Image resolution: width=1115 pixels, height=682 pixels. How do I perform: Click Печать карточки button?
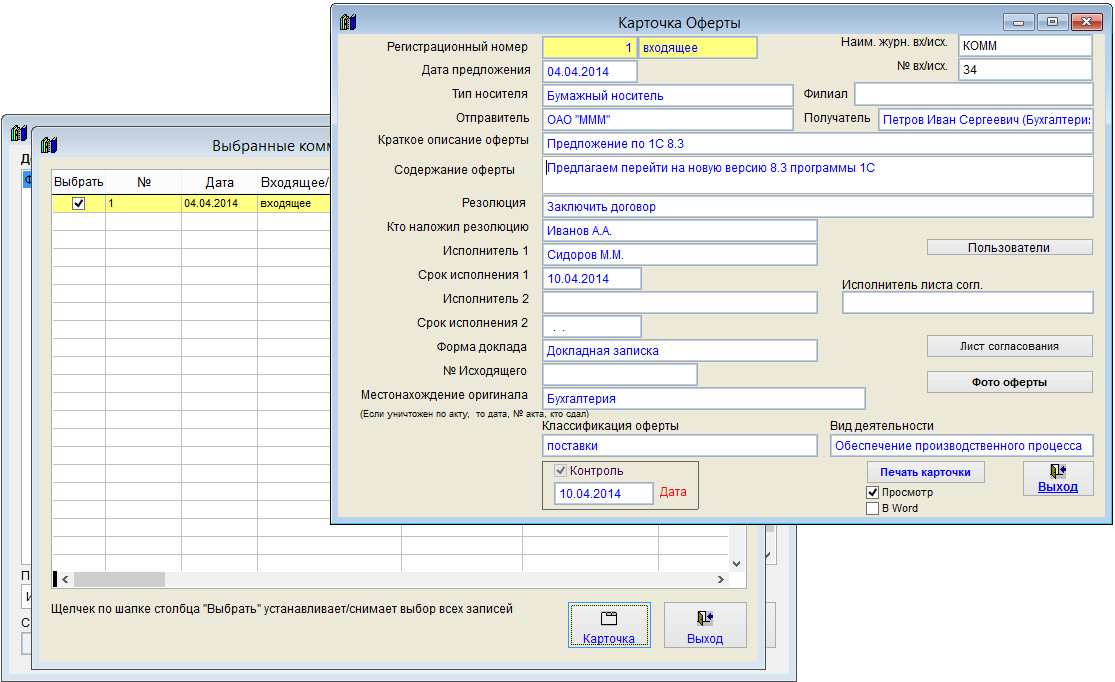925,472
